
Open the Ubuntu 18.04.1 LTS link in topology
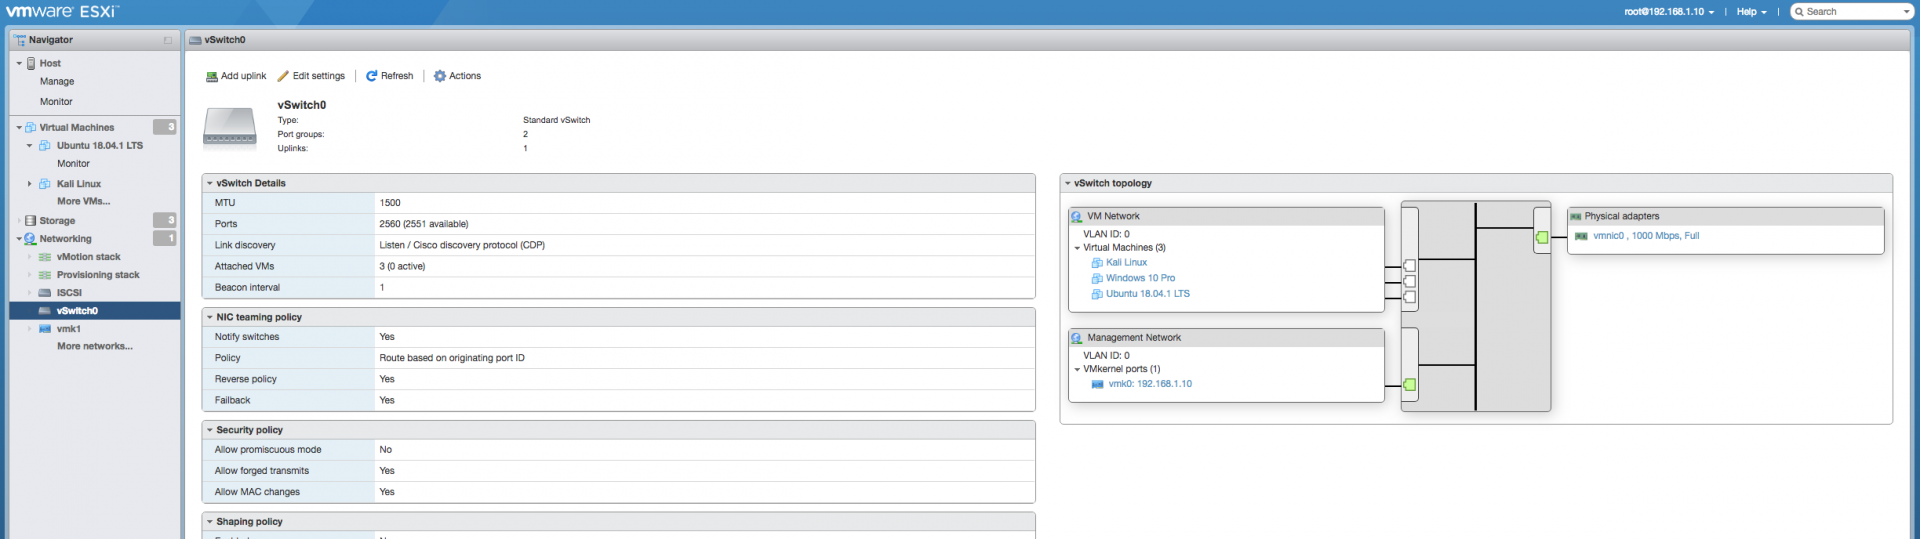click(1148, 294)
